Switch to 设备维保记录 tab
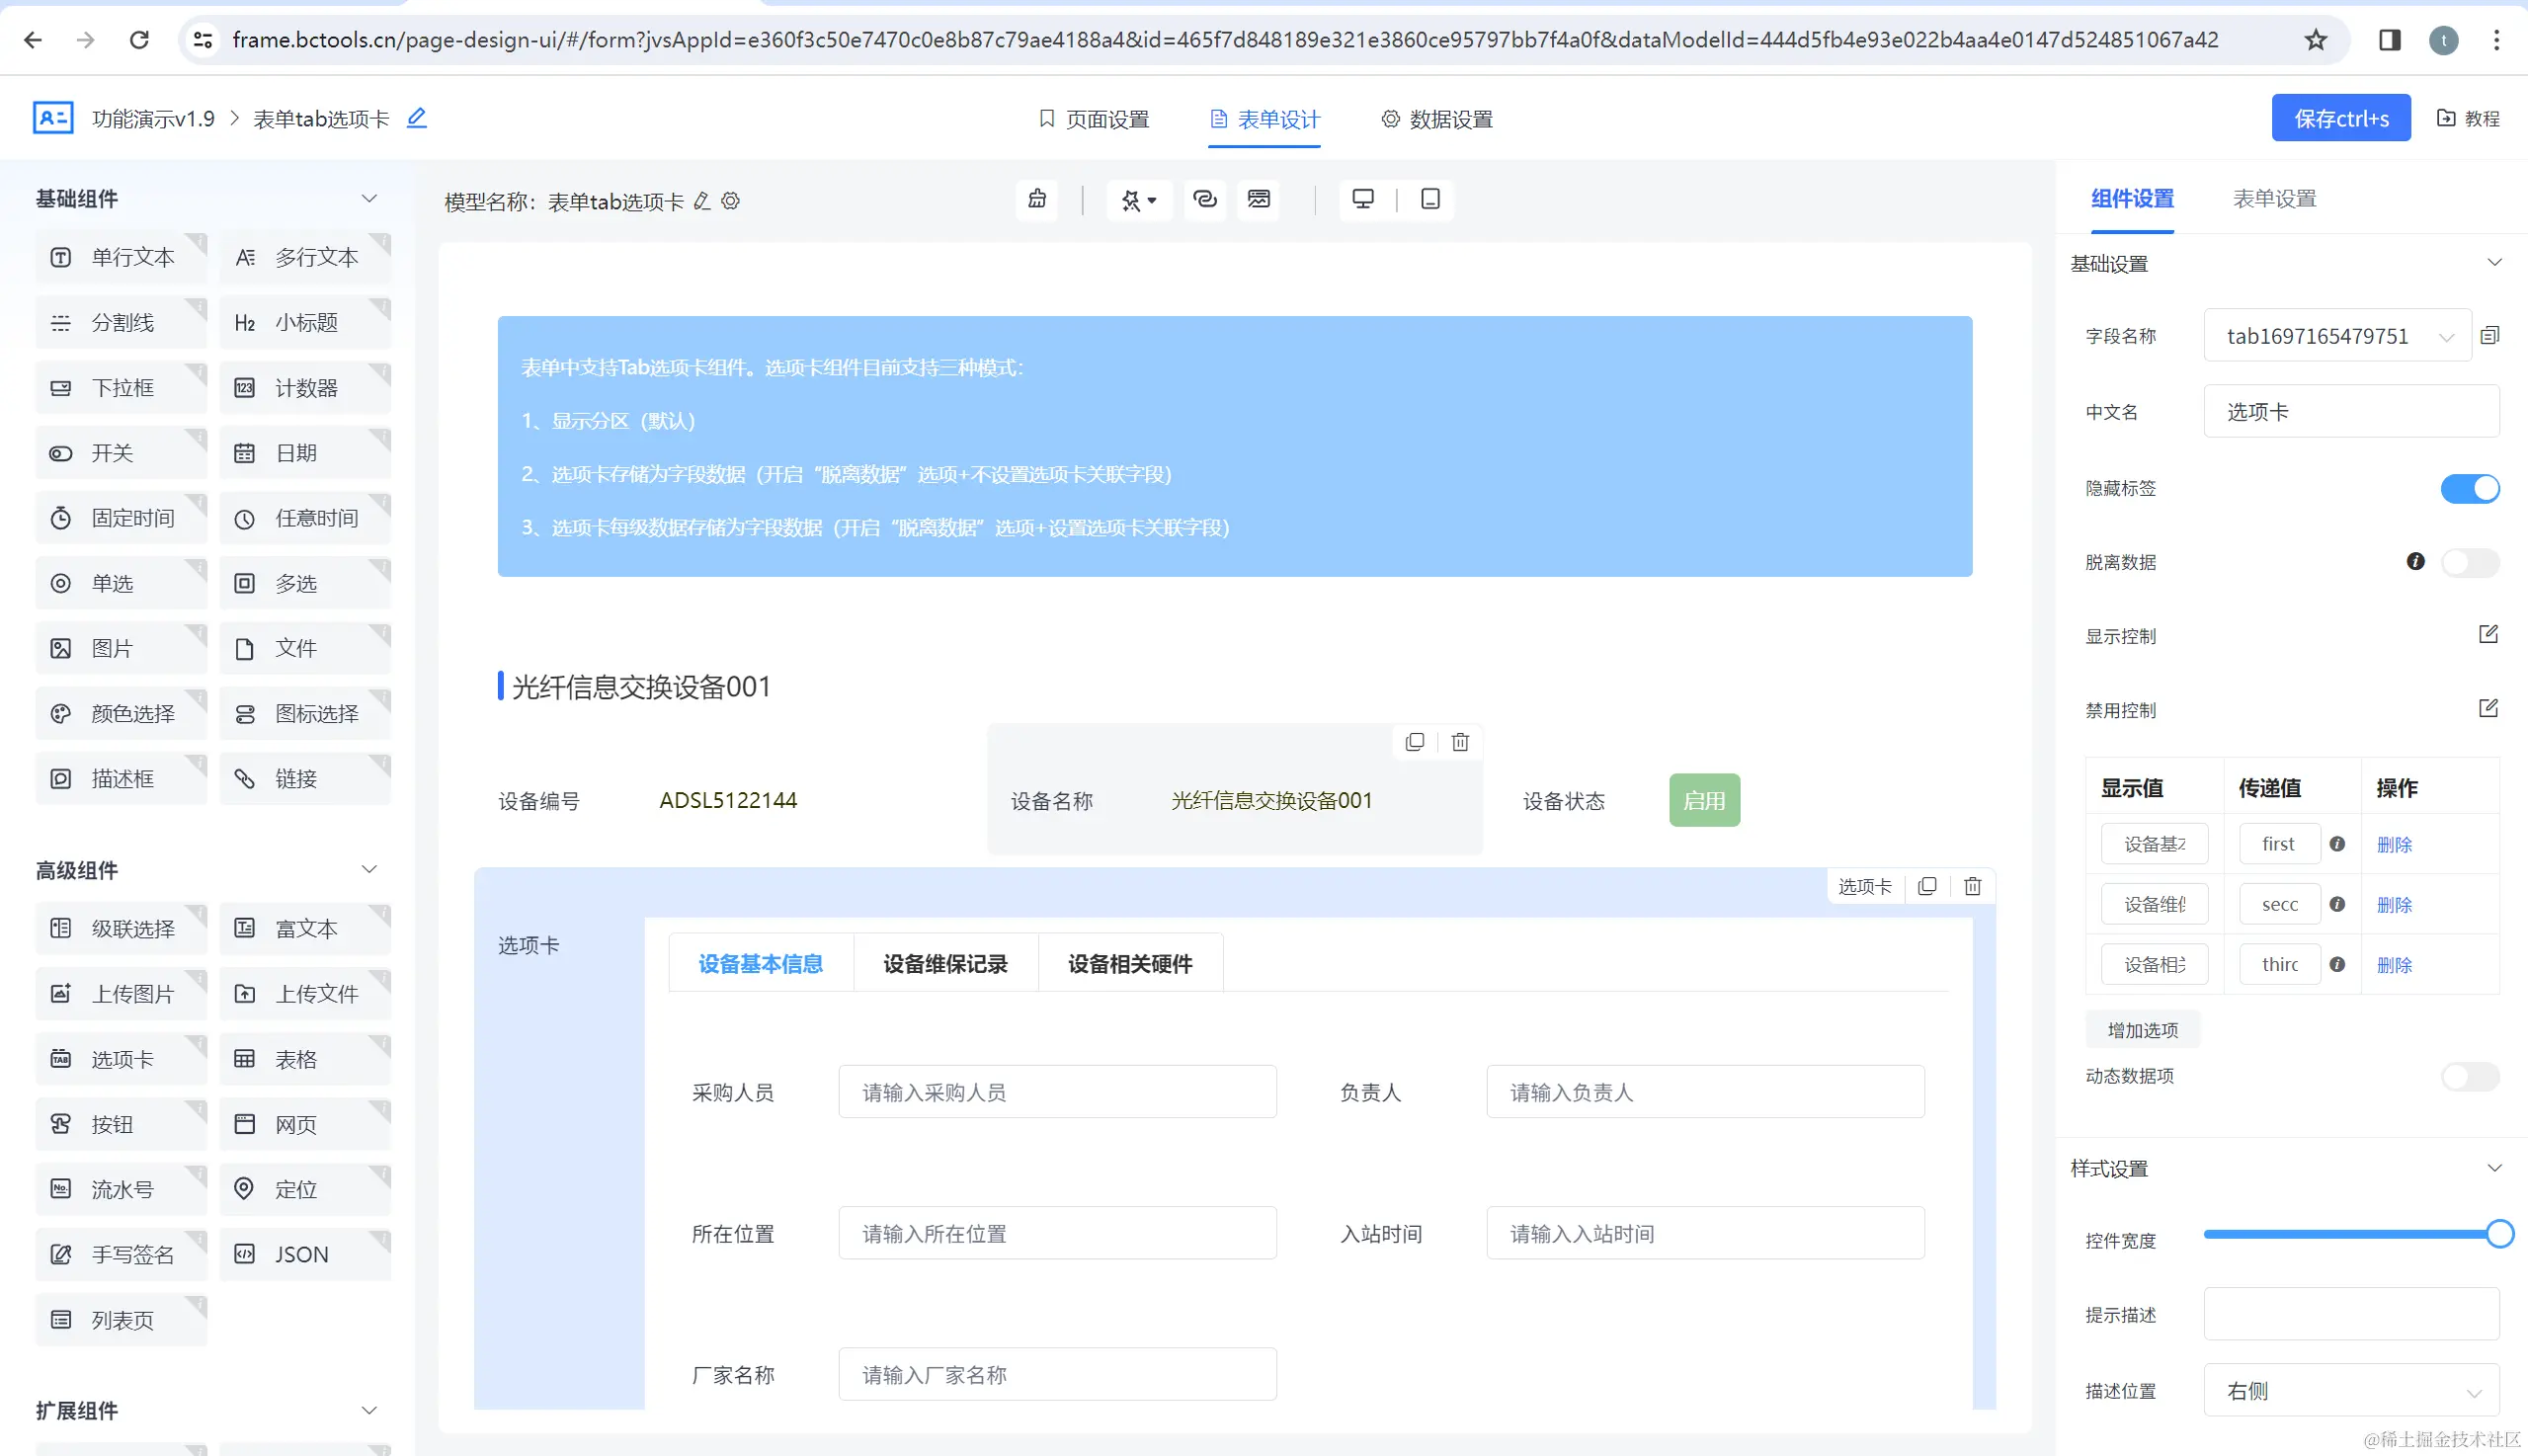The width and height of the screenshot is (2528, 1456). pos(945,964)
